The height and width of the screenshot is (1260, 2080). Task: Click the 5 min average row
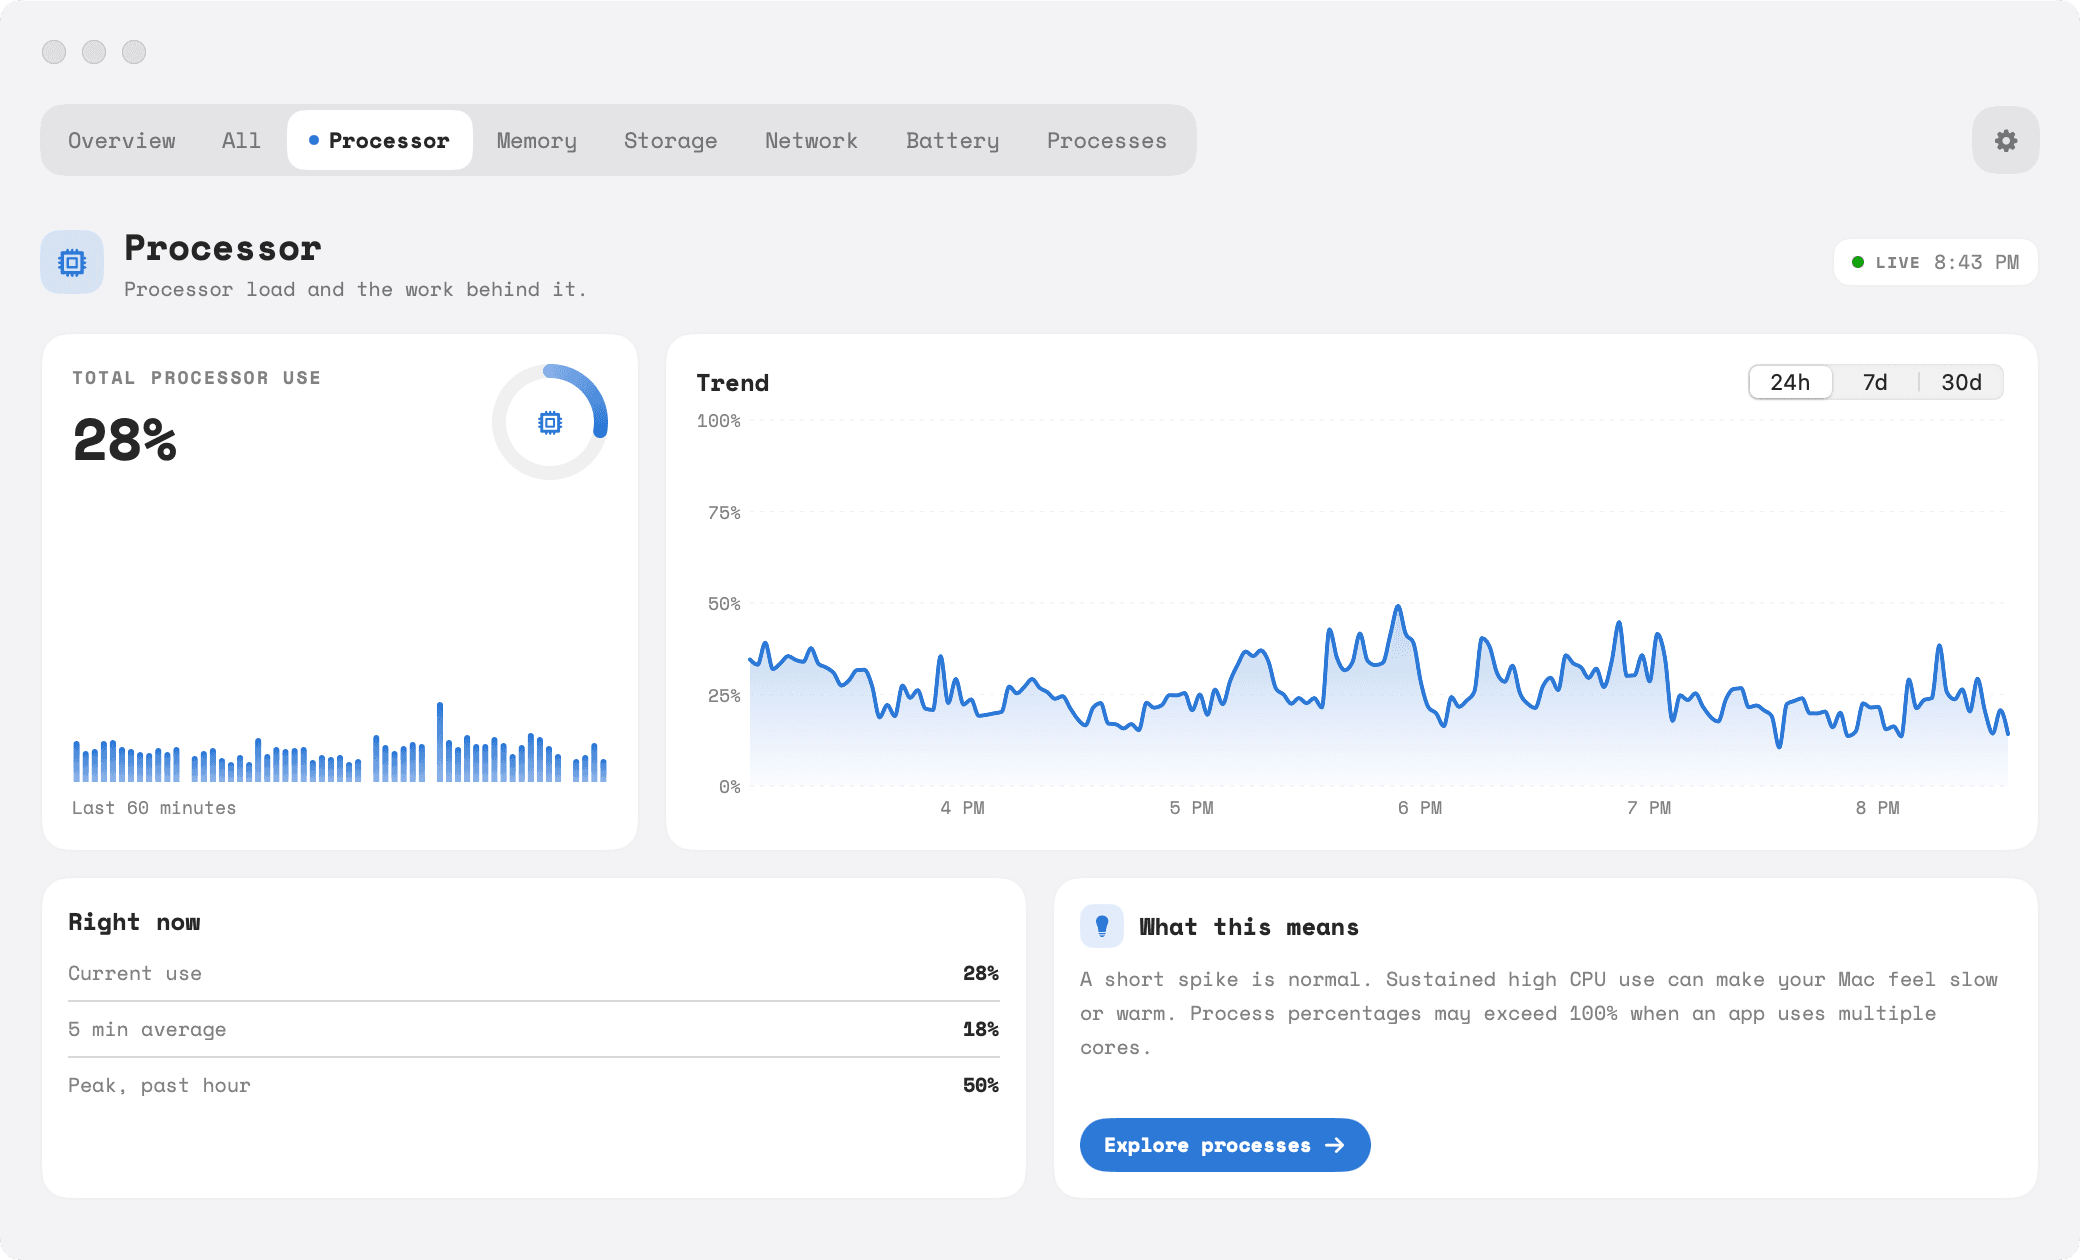coord(534,1029)
